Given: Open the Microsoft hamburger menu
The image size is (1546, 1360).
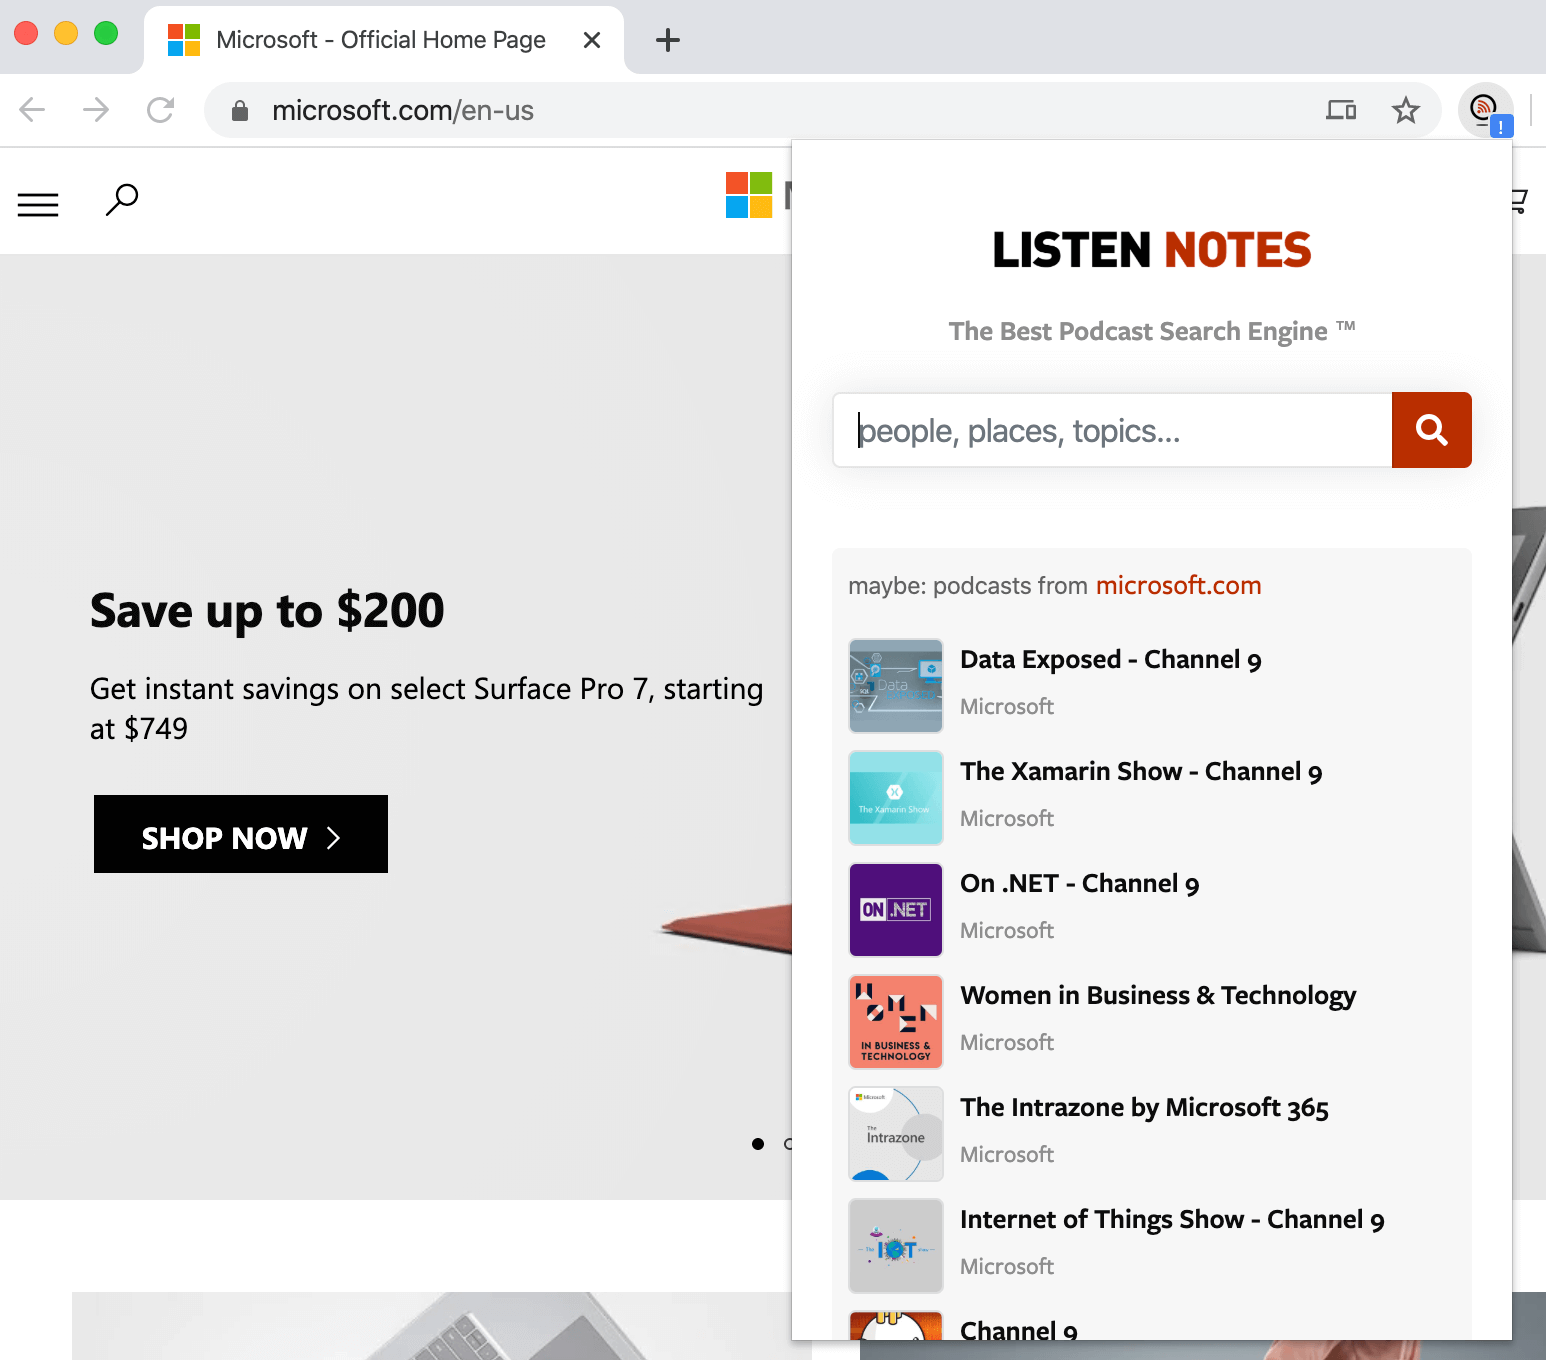Looking at the screenshot, I should click(x=38, y=204).
